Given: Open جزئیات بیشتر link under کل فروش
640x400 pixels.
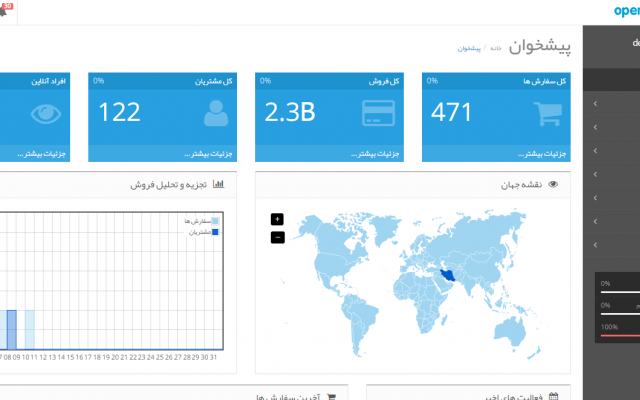Looking at the screenshot, I should tap(375, 154).
